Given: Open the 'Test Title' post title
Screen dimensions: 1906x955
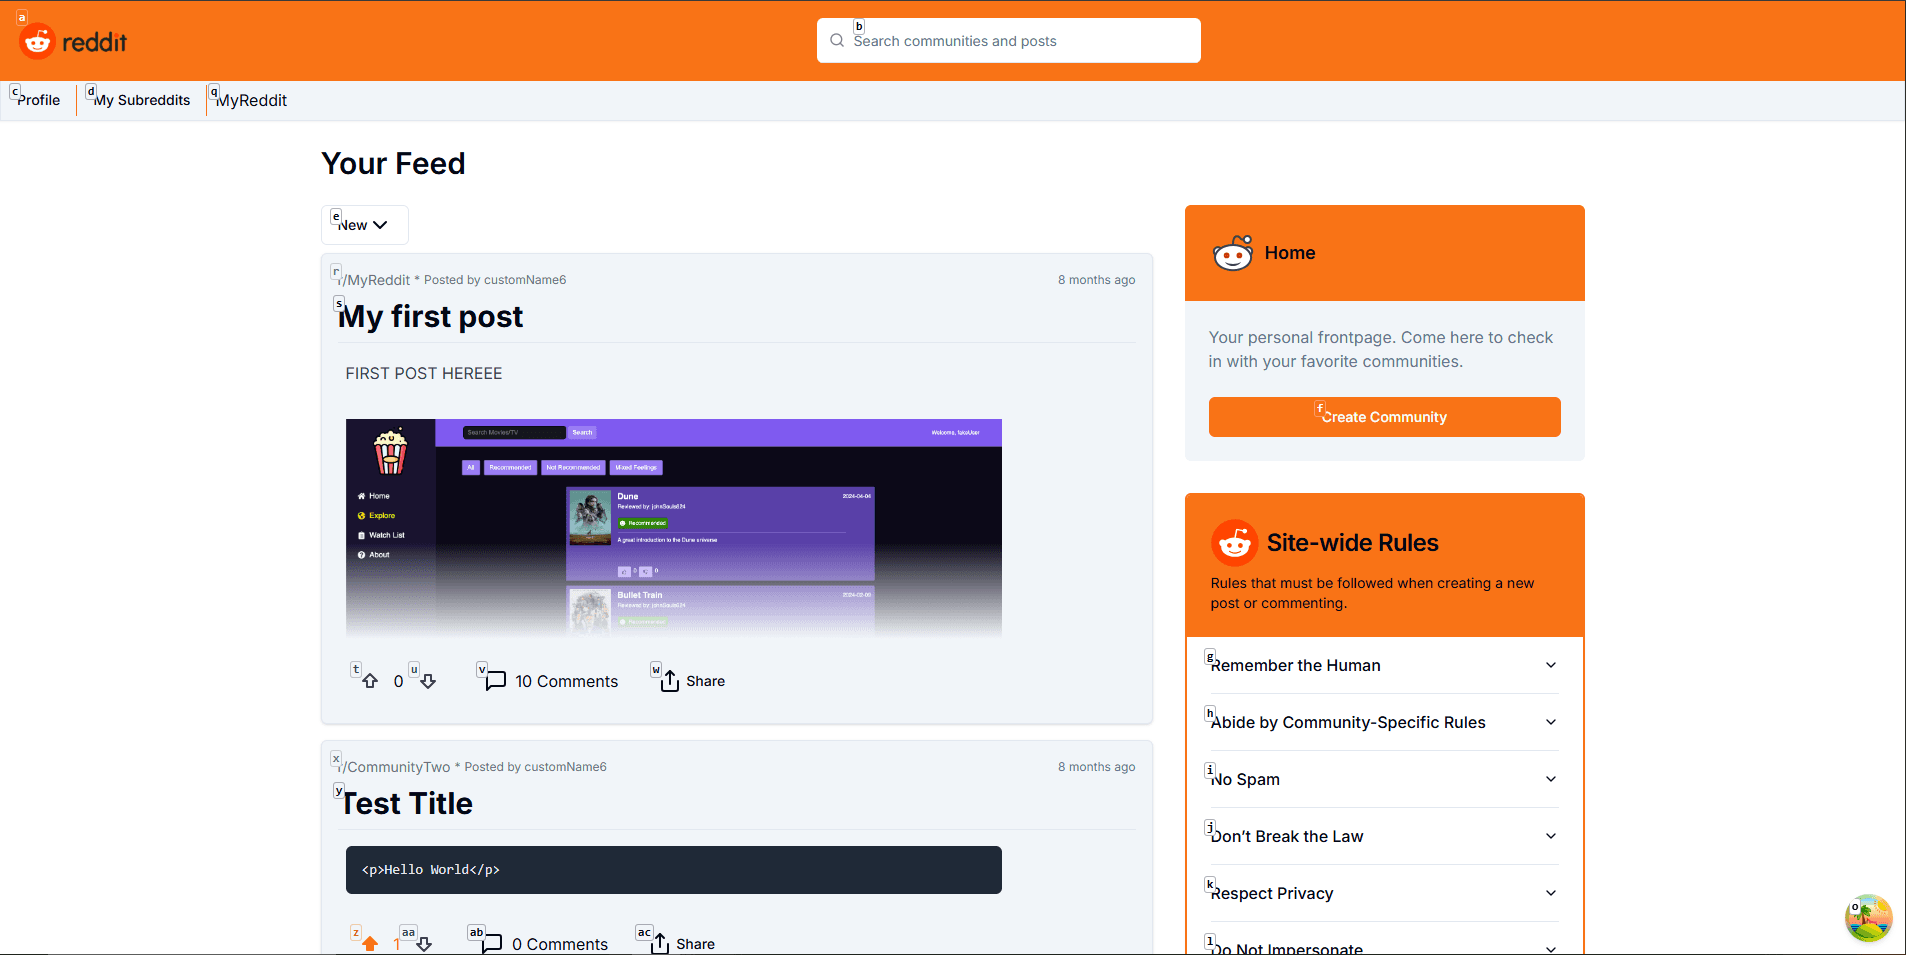Looking at the screenshot, I should pyautogui.click(x=407, y=804).
